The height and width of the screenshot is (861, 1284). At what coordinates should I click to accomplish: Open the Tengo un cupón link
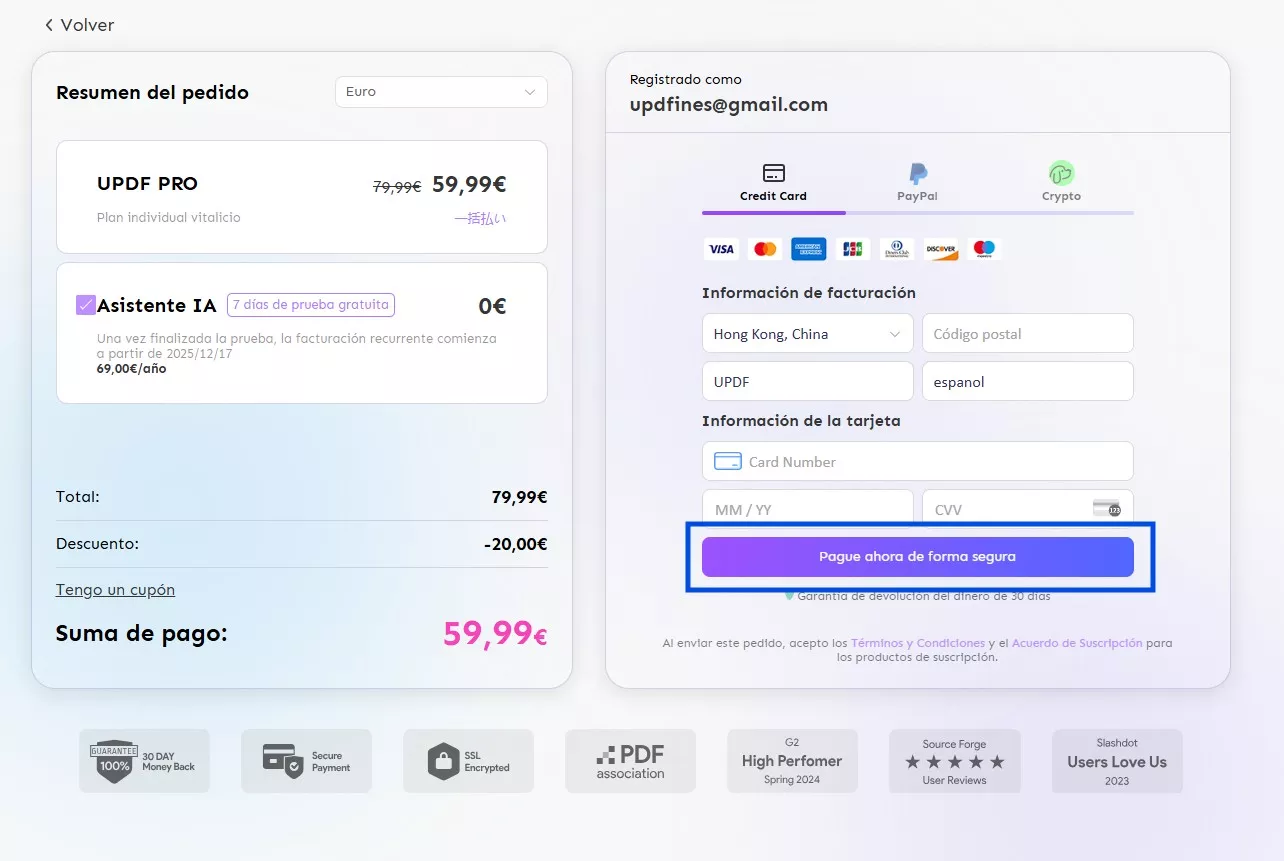click(115, 590)
